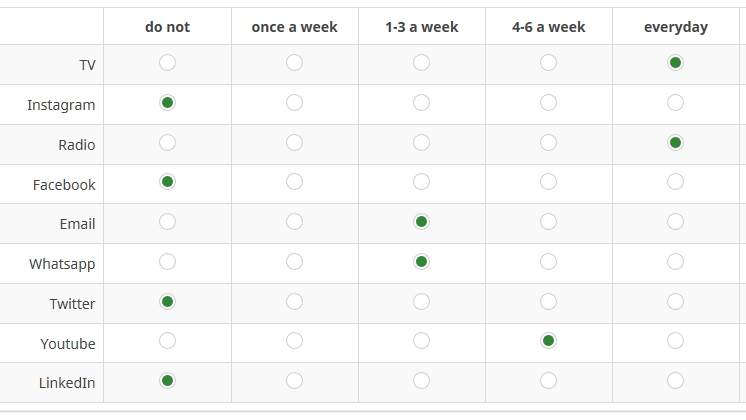Click the 'Whatsapp' row label
Viewport: 746px width, 420px height.
pyautogui.click(x=62, y=264)
